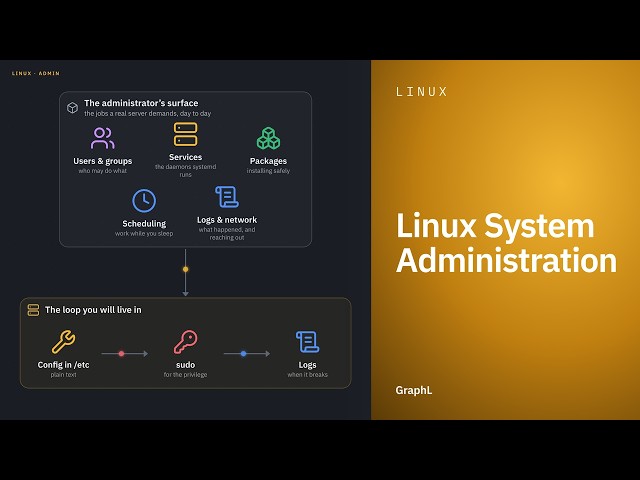Viewport: 640px width, 480px height.
Task: Click the 'Config in /etc' label
Action: click(63, 365)
